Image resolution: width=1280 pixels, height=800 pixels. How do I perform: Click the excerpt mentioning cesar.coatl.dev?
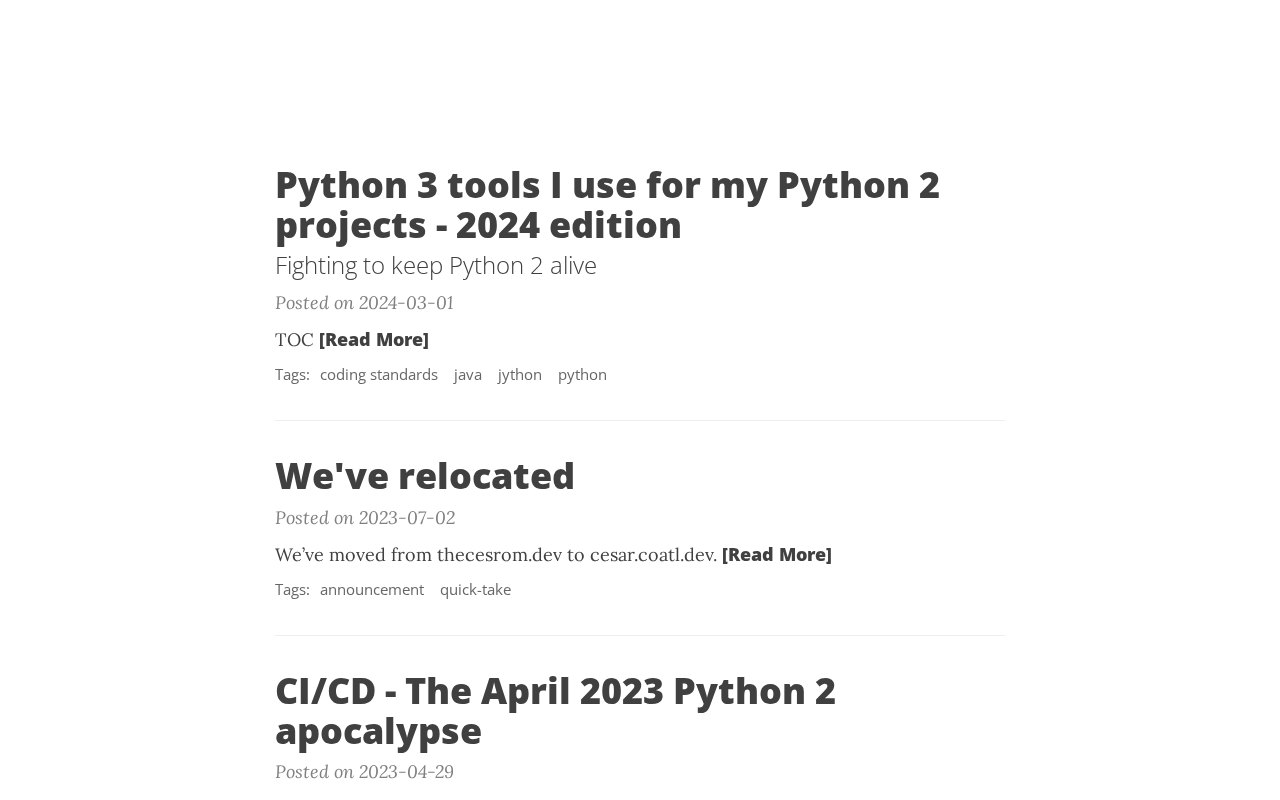click(x=495, y=555)
